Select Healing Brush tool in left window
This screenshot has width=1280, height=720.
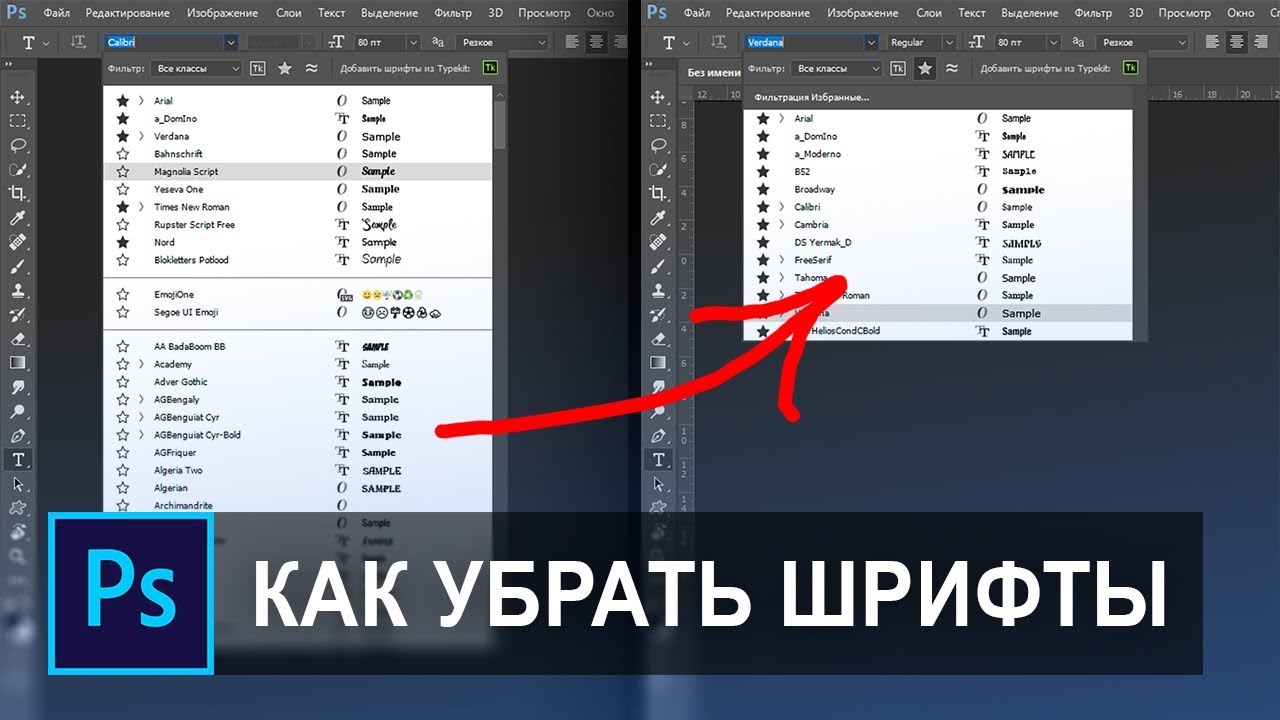(18, 242)
